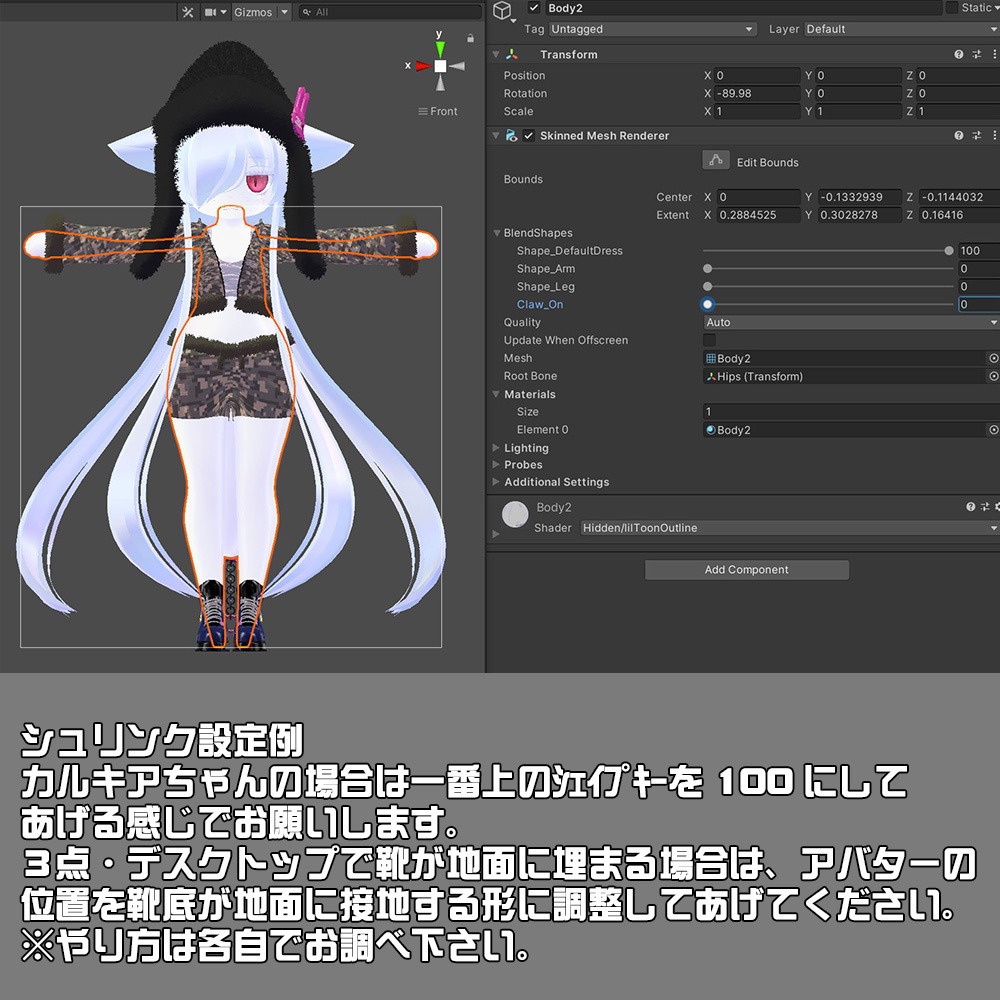
Task: Open the Gizmos dropdown arrow
Action: point(284,12)
